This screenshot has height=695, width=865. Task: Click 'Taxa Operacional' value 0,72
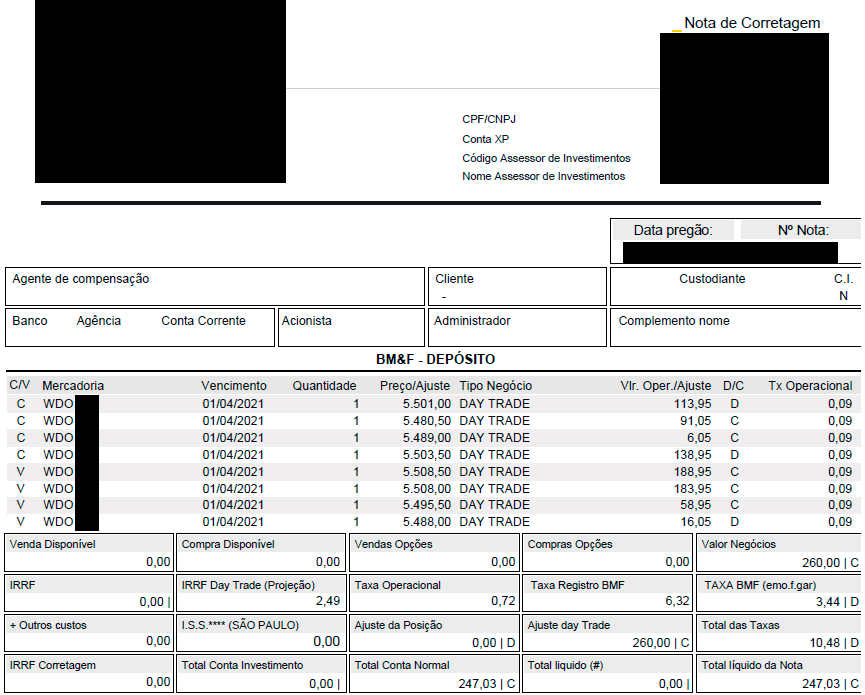point(503,601)
